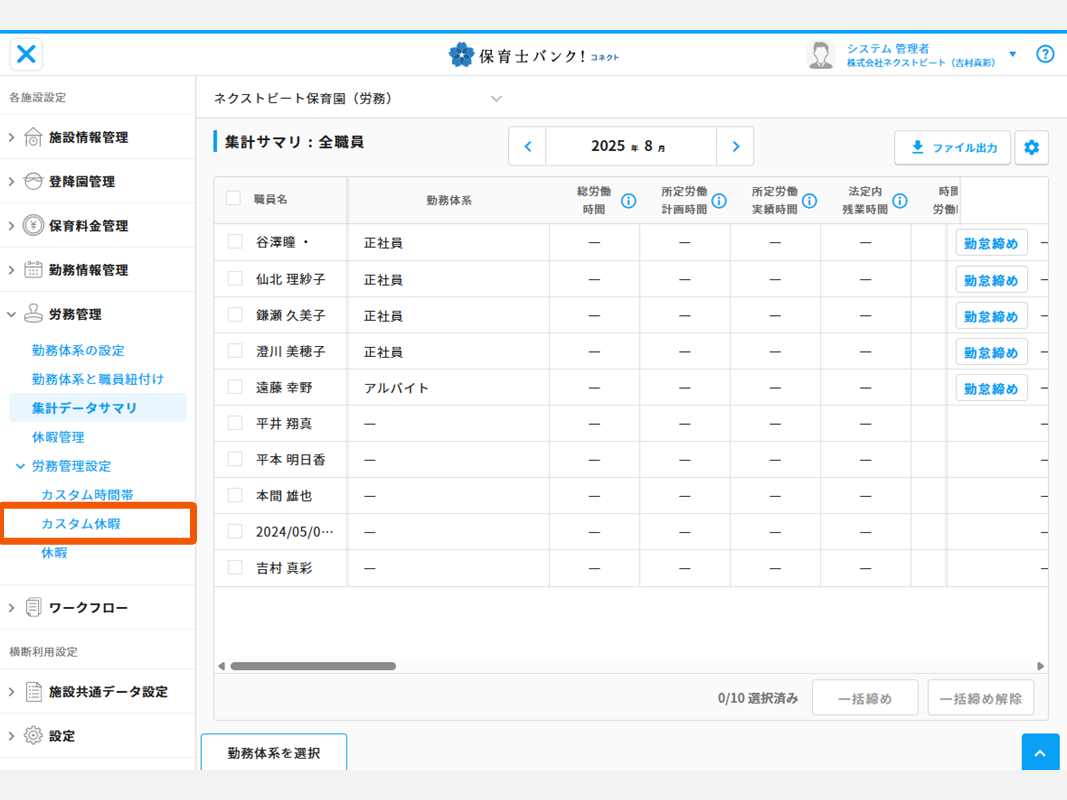1067x800 pixels.
Task: Tick the checkbox for 遠藤 幸野
Action: coord(235,387)
